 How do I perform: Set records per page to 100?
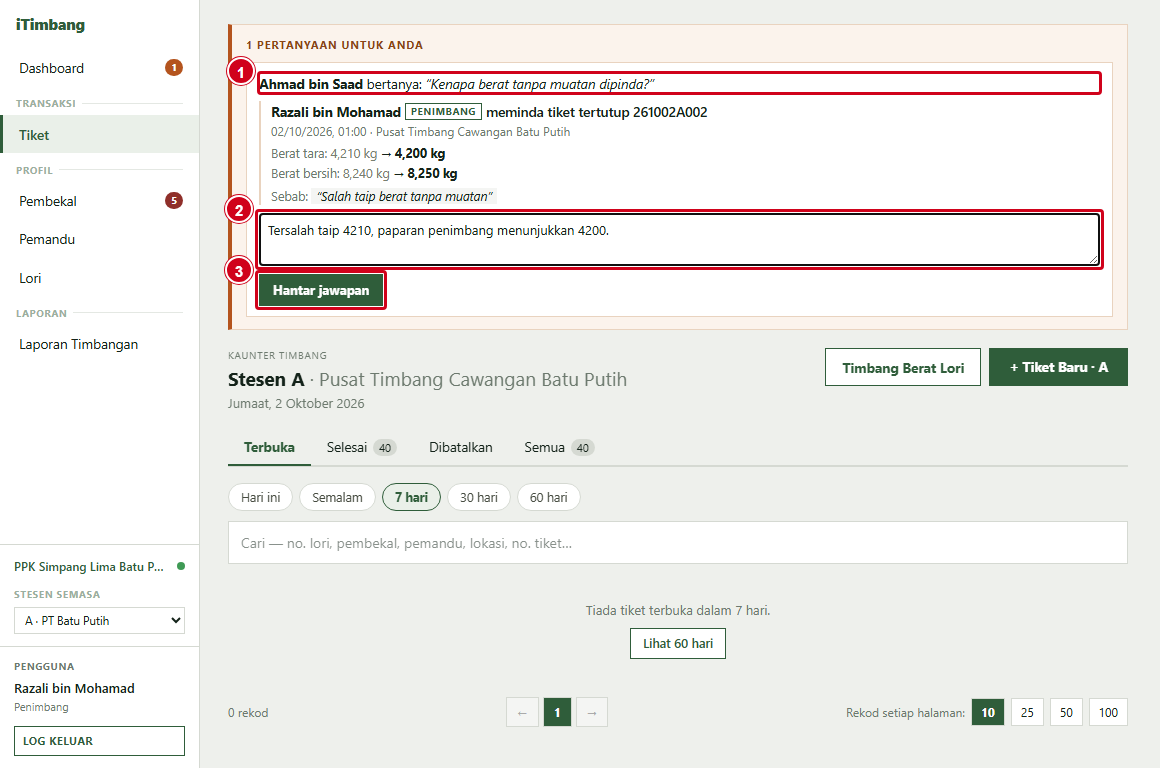pyautogui.click(x=1108, y=713)
